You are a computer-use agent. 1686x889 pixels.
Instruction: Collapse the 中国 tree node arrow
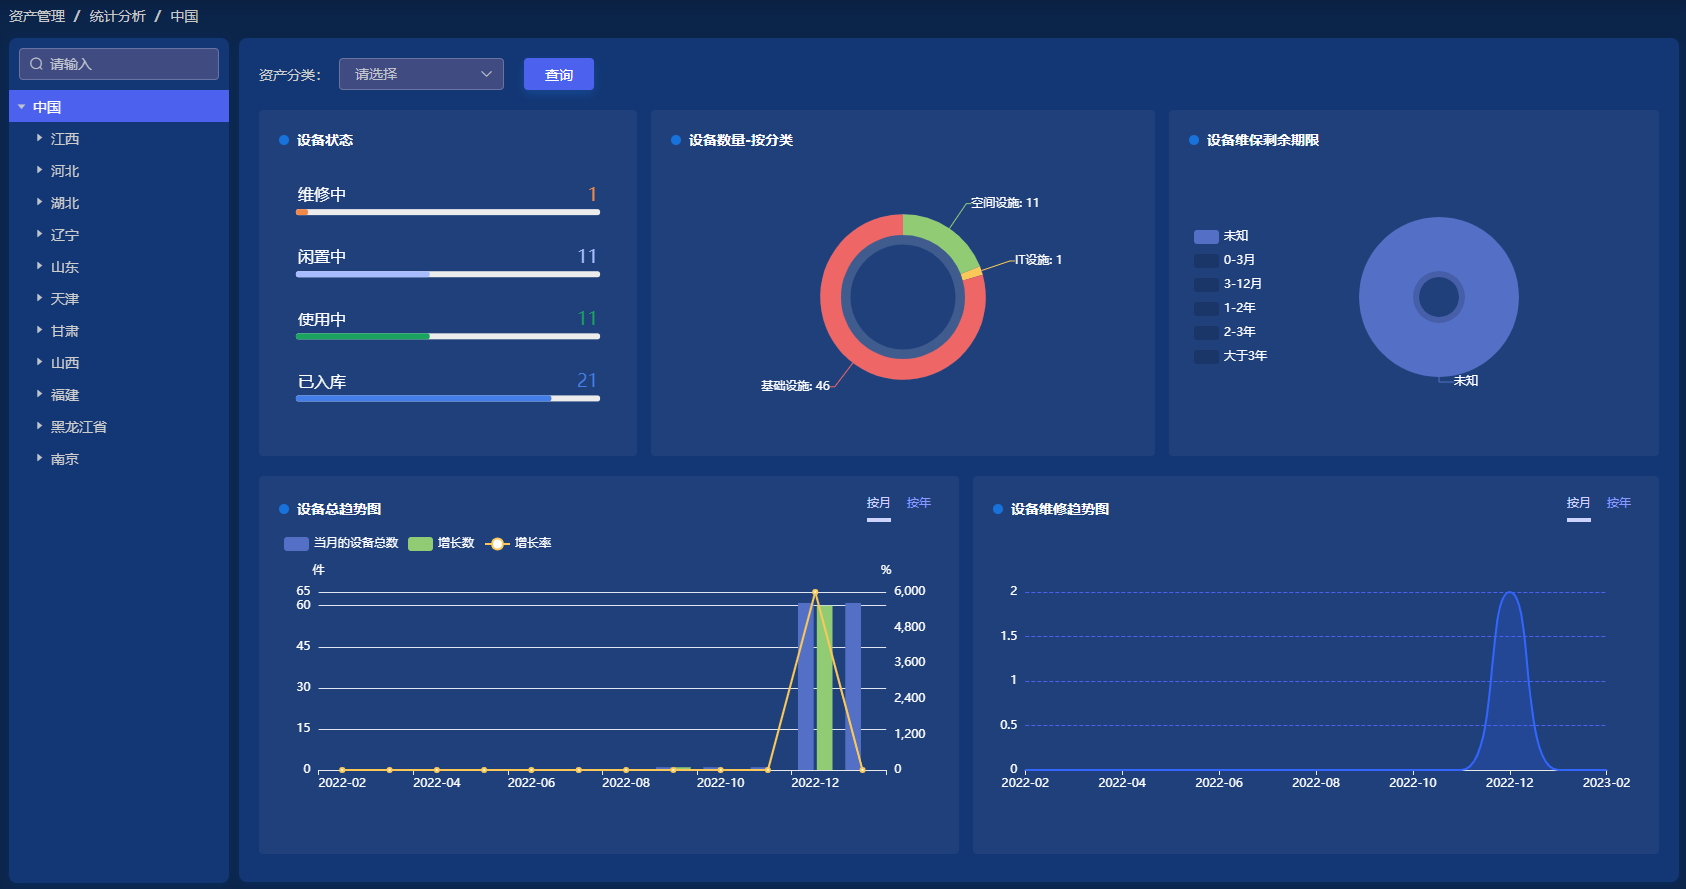22,107
